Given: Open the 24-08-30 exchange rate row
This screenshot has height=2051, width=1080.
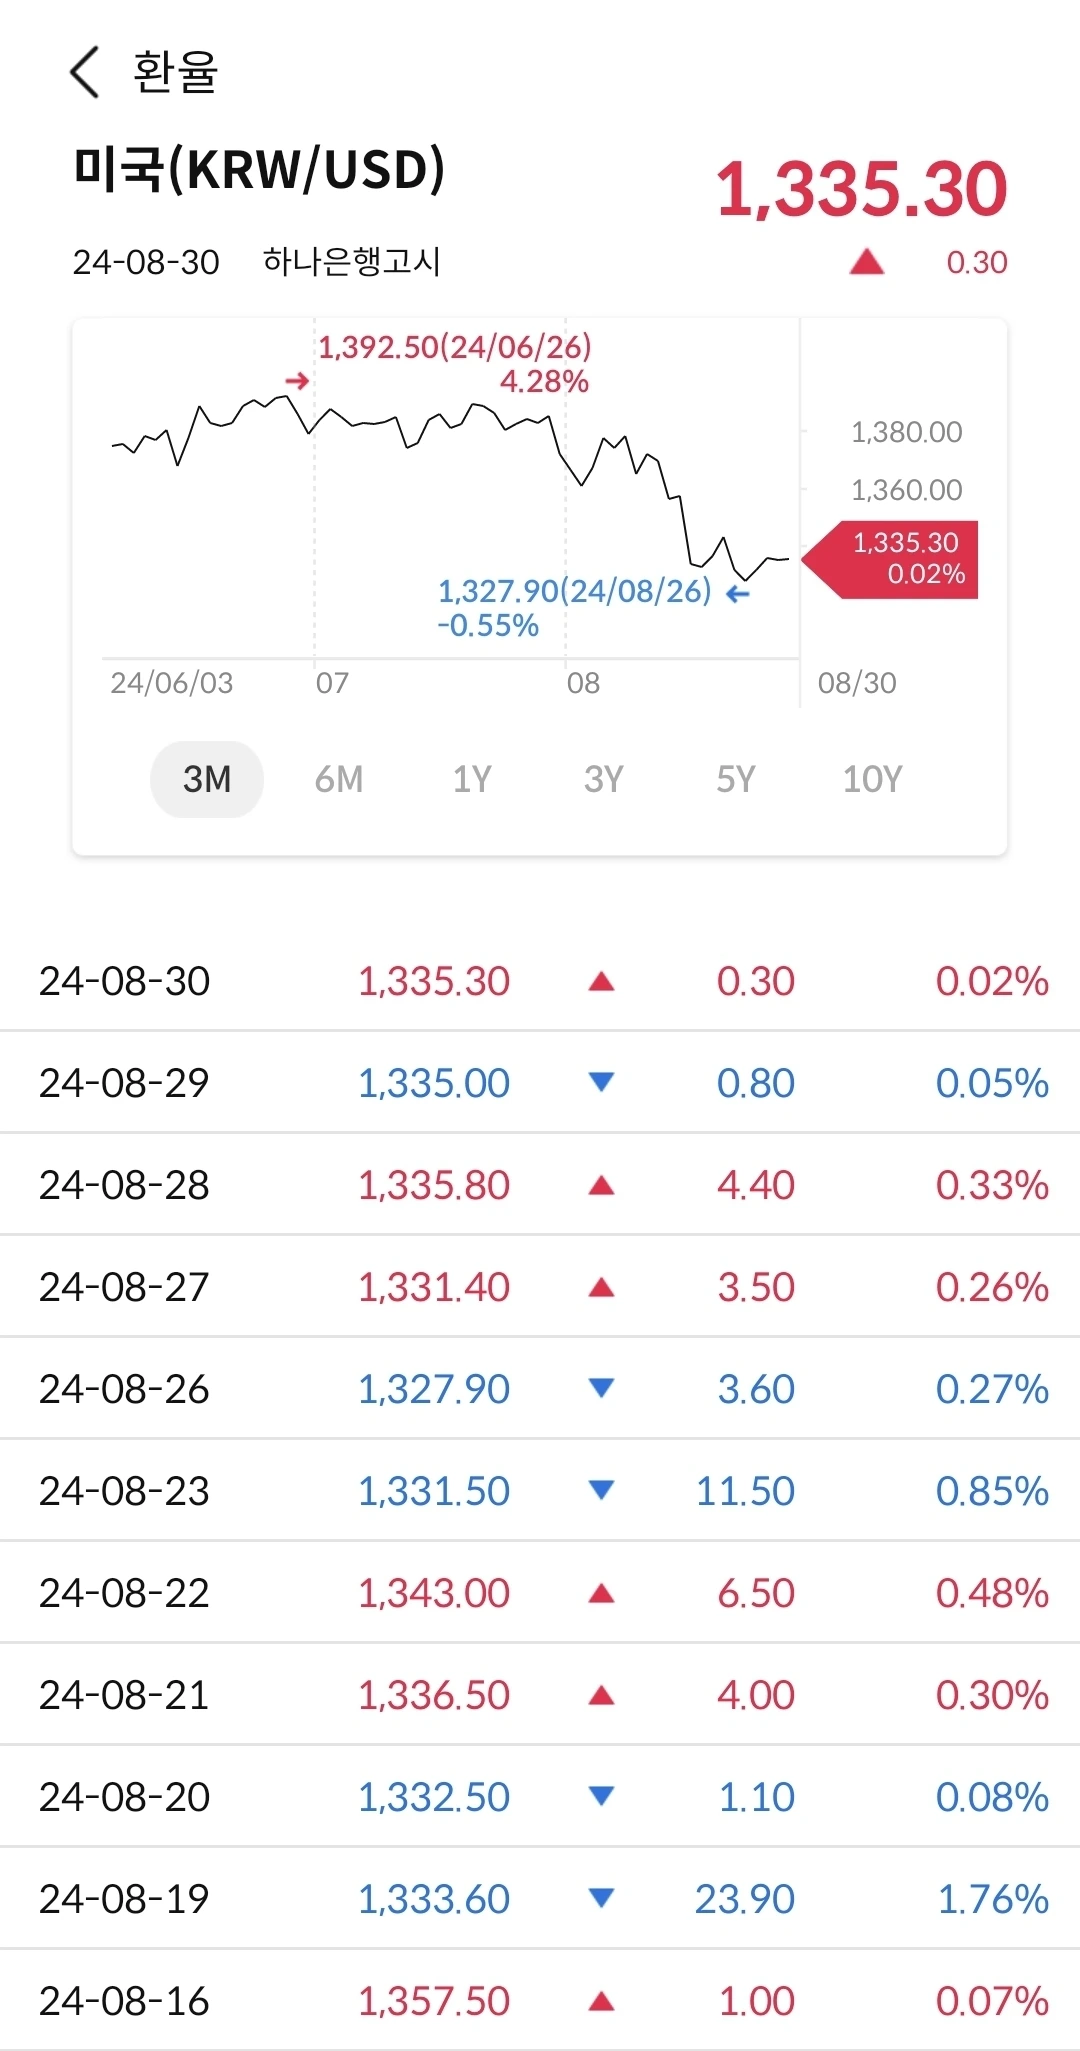Looking at the screenshot, I should (540, 981).
